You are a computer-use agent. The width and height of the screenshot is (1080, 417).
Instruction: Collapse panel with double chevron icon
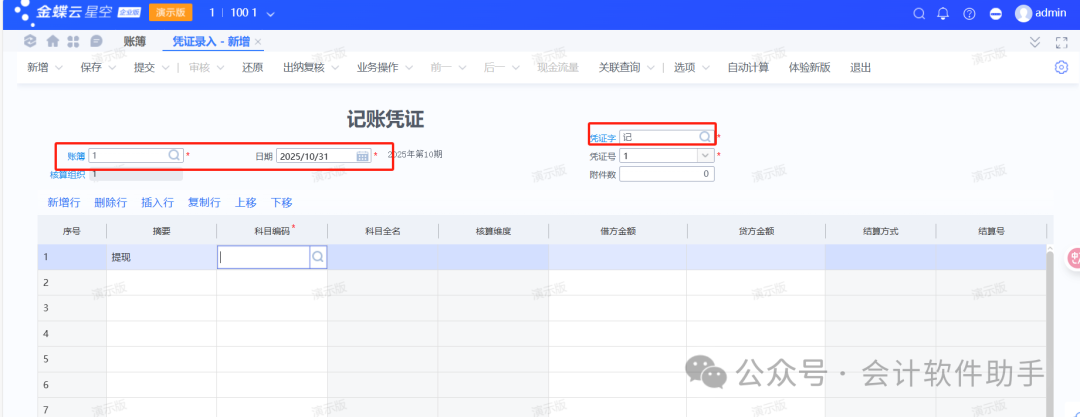[1035, 42]
